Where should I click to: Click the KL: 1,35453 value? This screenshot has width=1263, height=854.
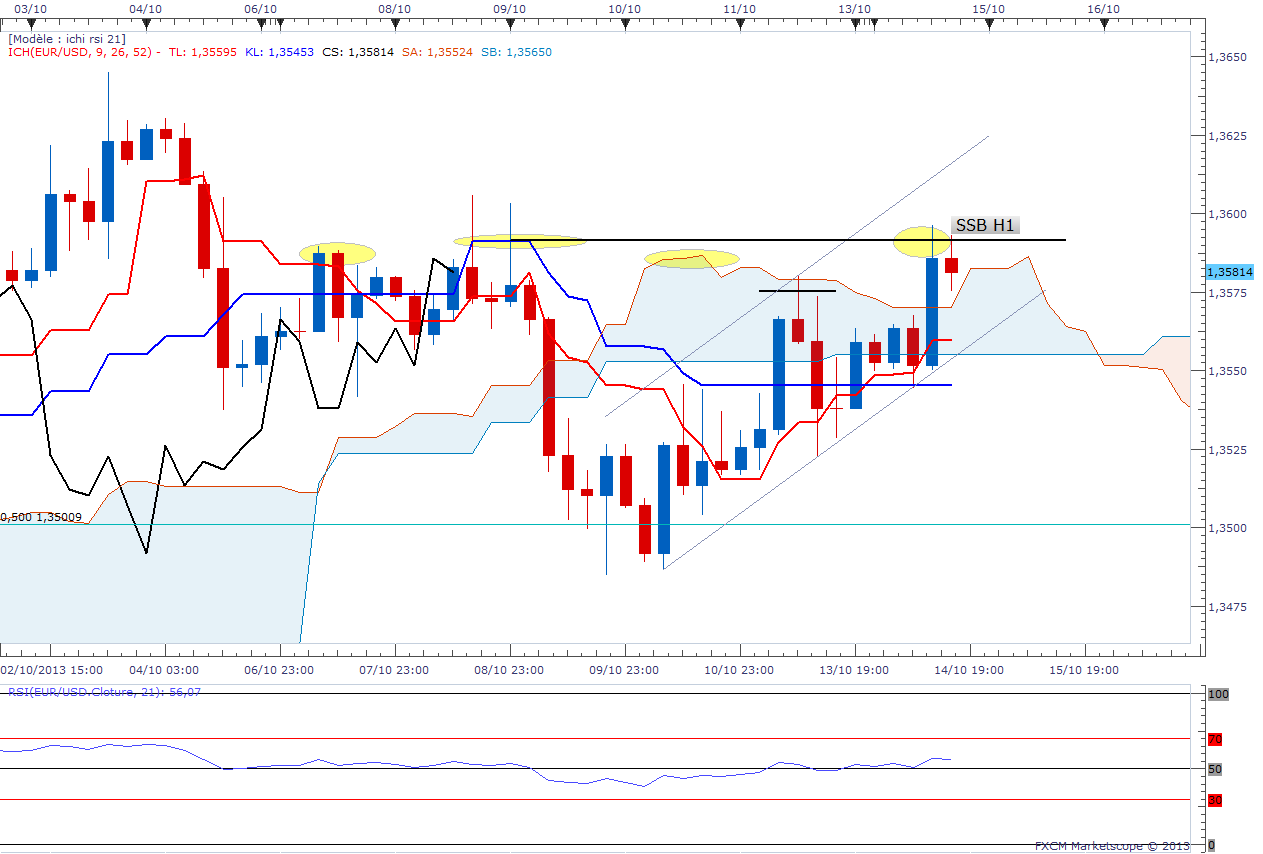pos(280,52)
